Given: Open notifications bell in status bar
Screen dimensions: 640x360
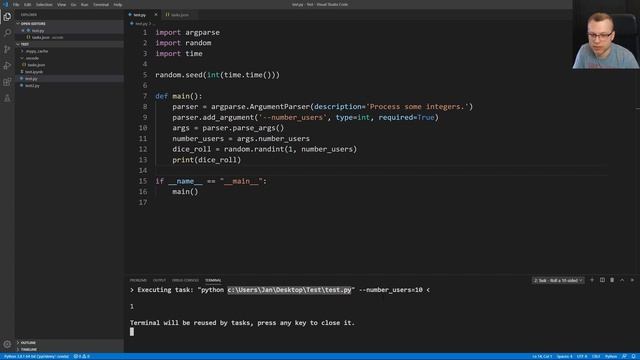Looking at the screenshot, I should (x=633, y=356).
